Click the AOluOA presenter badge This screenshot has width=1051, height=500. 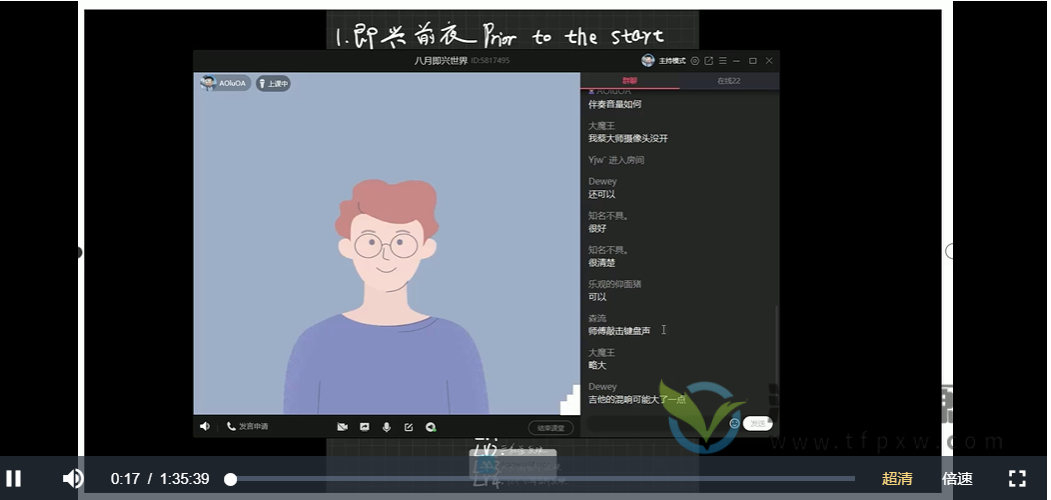coord(225,83)
